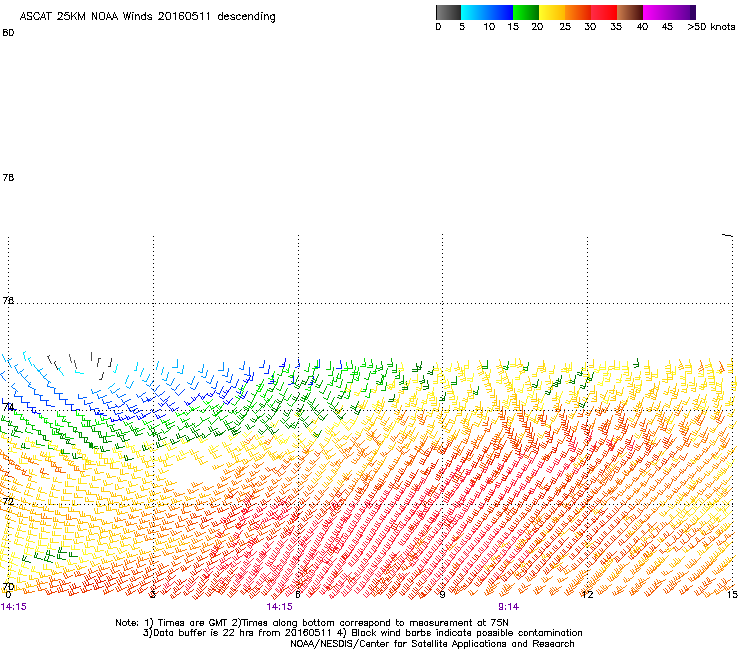Image resolution: width=740 pixels, height=650 pixels.
Task: Click the "74" latitude axis label
Action: click(x=8, y=407)
